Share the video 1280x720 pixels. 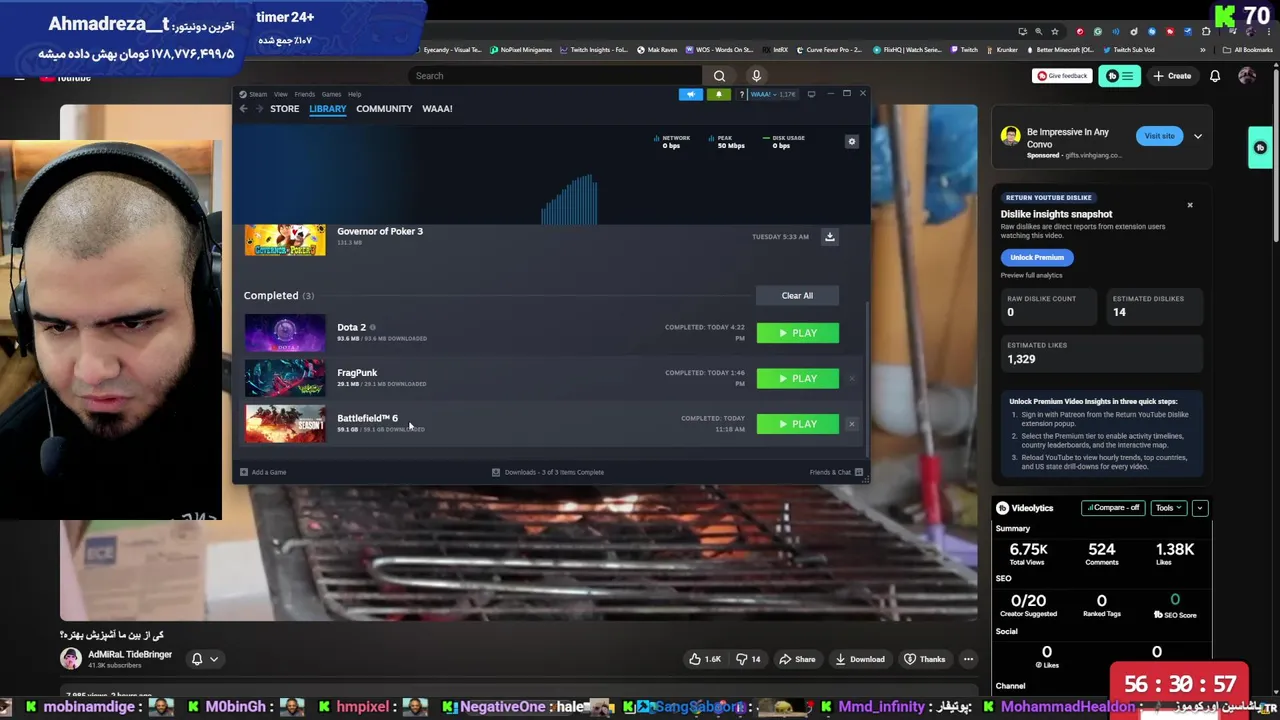(797, 659)
